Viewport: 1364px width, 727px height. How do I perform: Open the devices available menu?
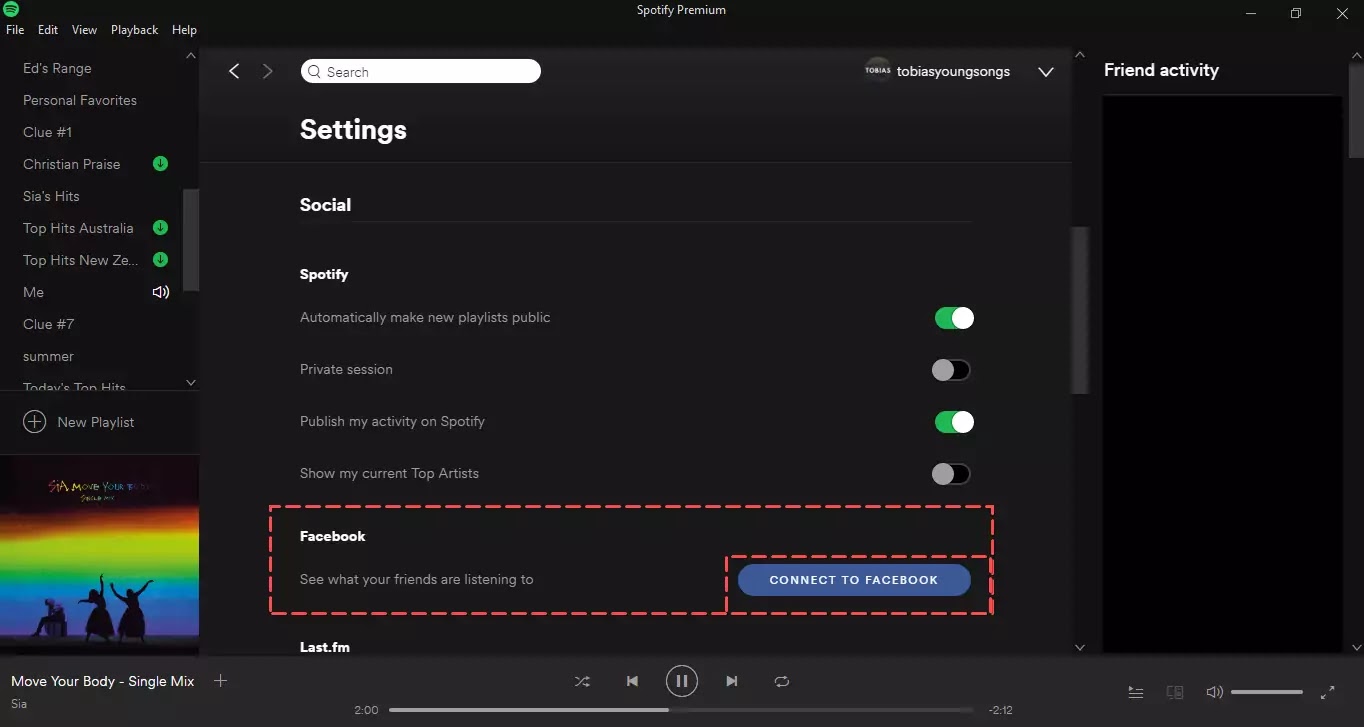pos(1175,692)
